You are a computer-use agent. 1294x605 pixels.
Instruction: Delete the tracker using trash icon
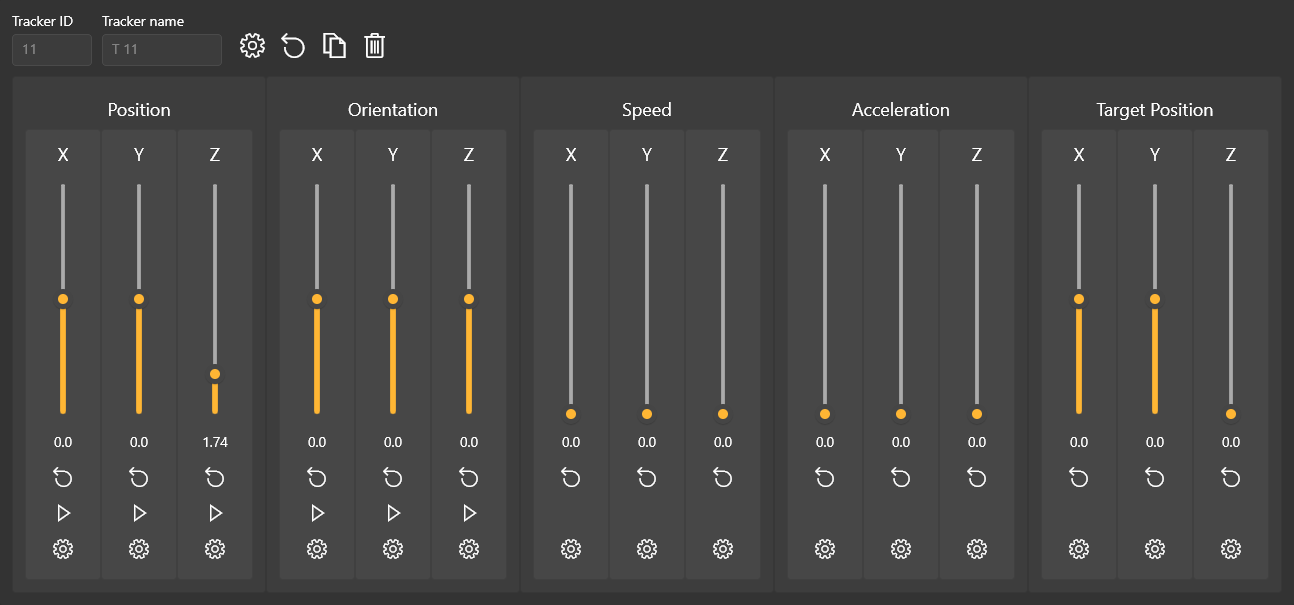[375, 45]
